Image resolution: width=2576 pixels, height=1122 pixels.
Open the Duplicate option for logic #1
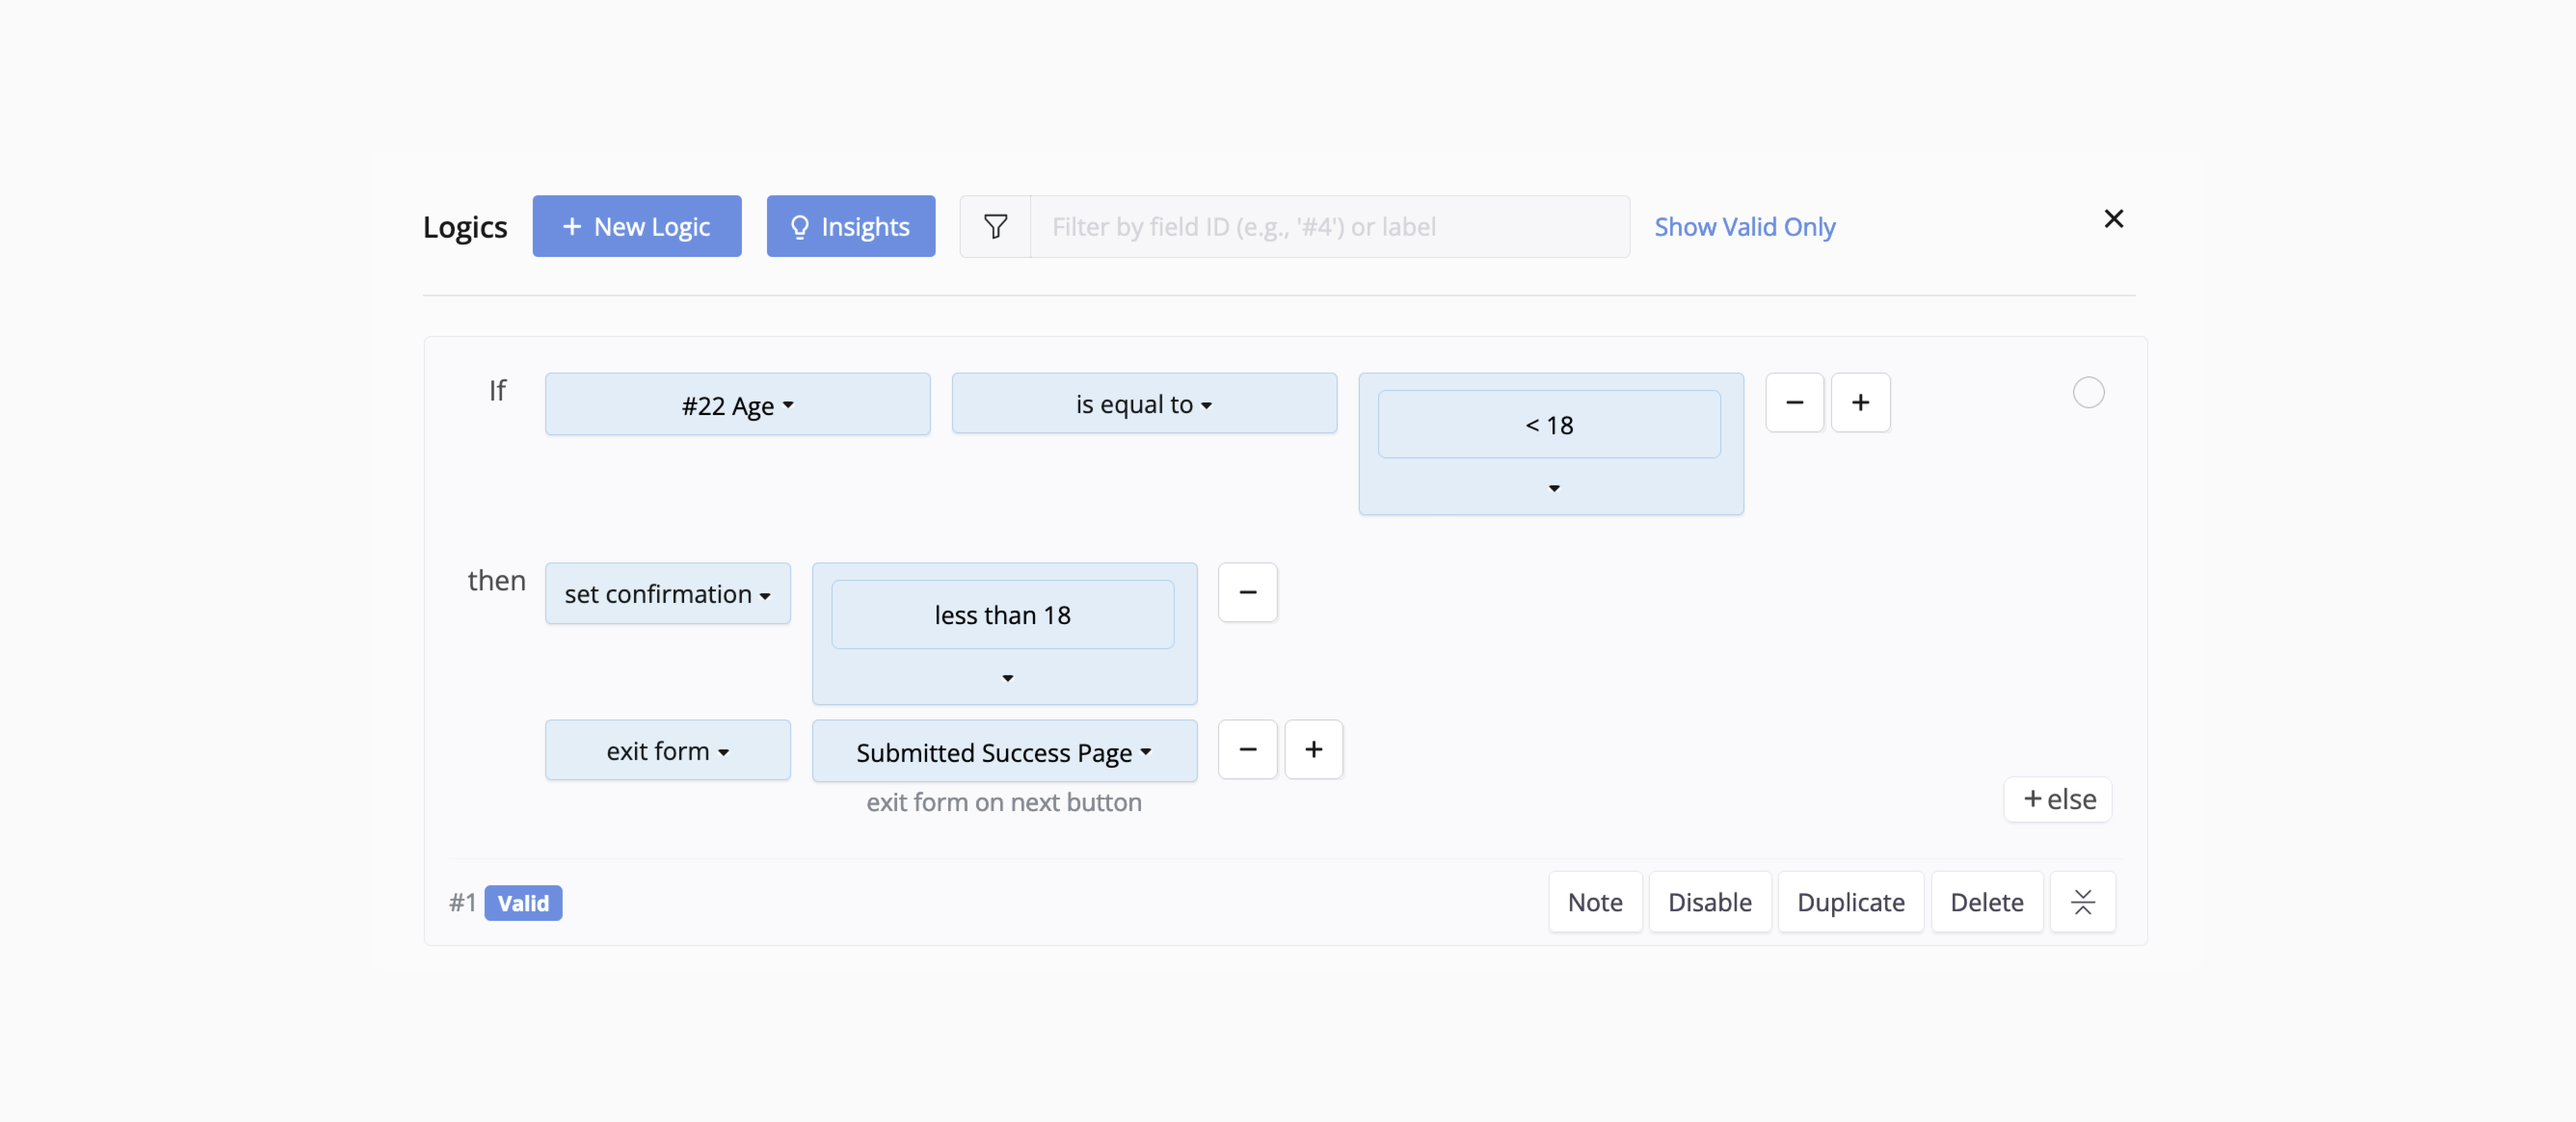[1850, 900]
